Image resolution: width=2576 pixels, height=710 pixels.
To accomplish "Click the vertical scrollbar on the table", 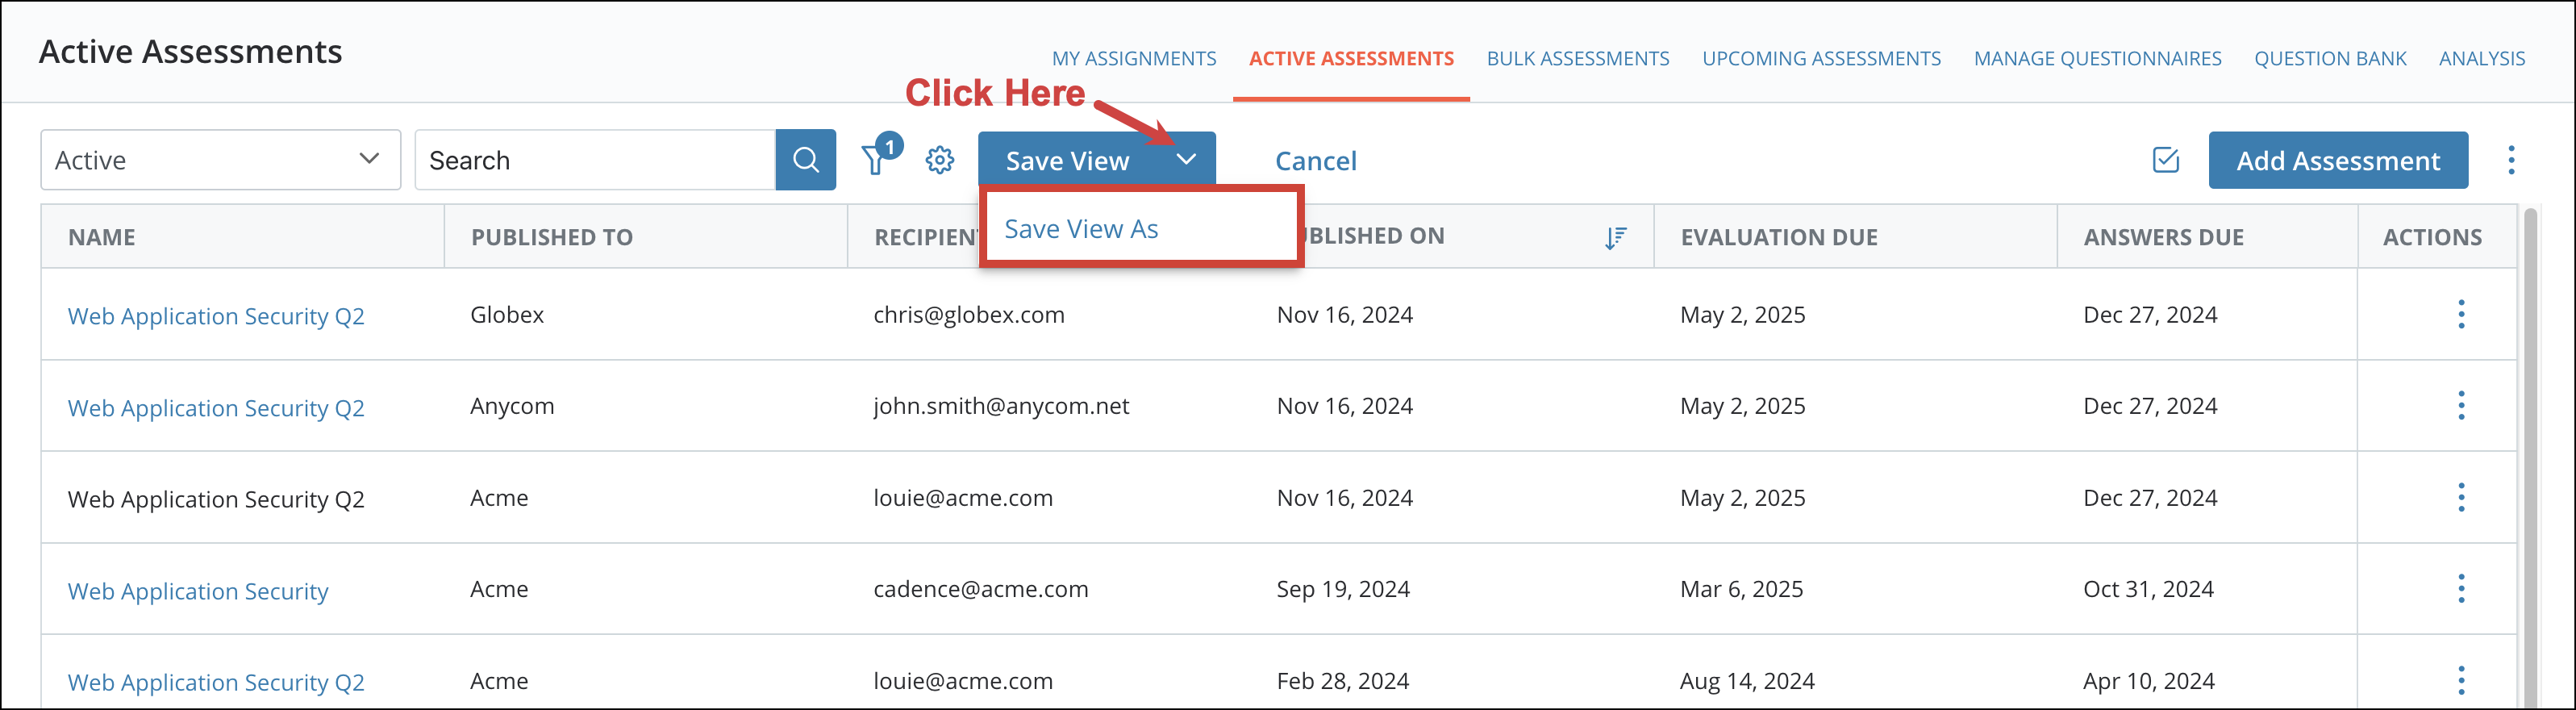I will tap(2530, 450).
